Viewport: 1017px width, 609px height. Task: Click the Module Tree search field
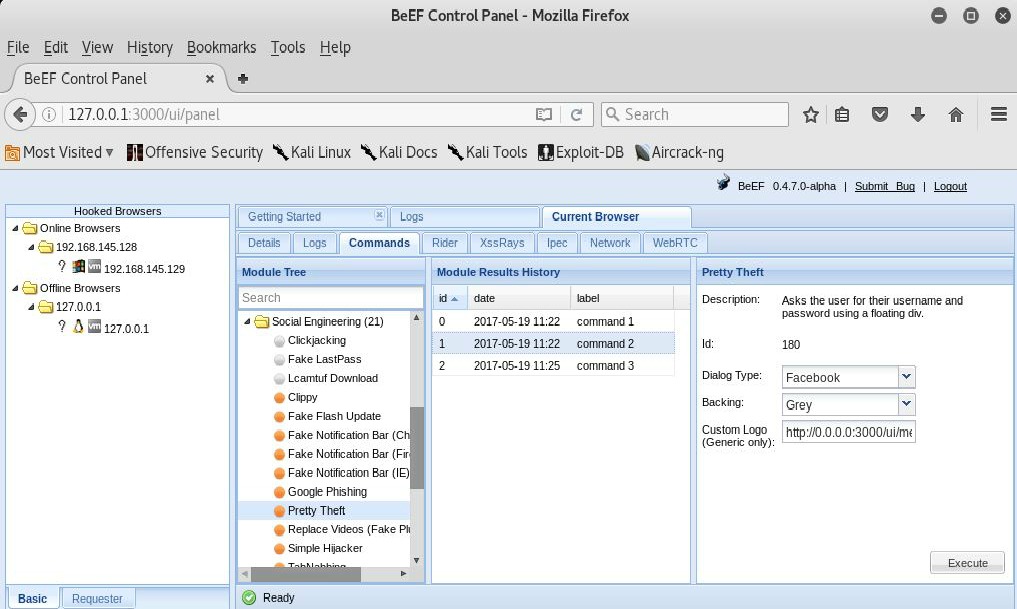point(331,298)
